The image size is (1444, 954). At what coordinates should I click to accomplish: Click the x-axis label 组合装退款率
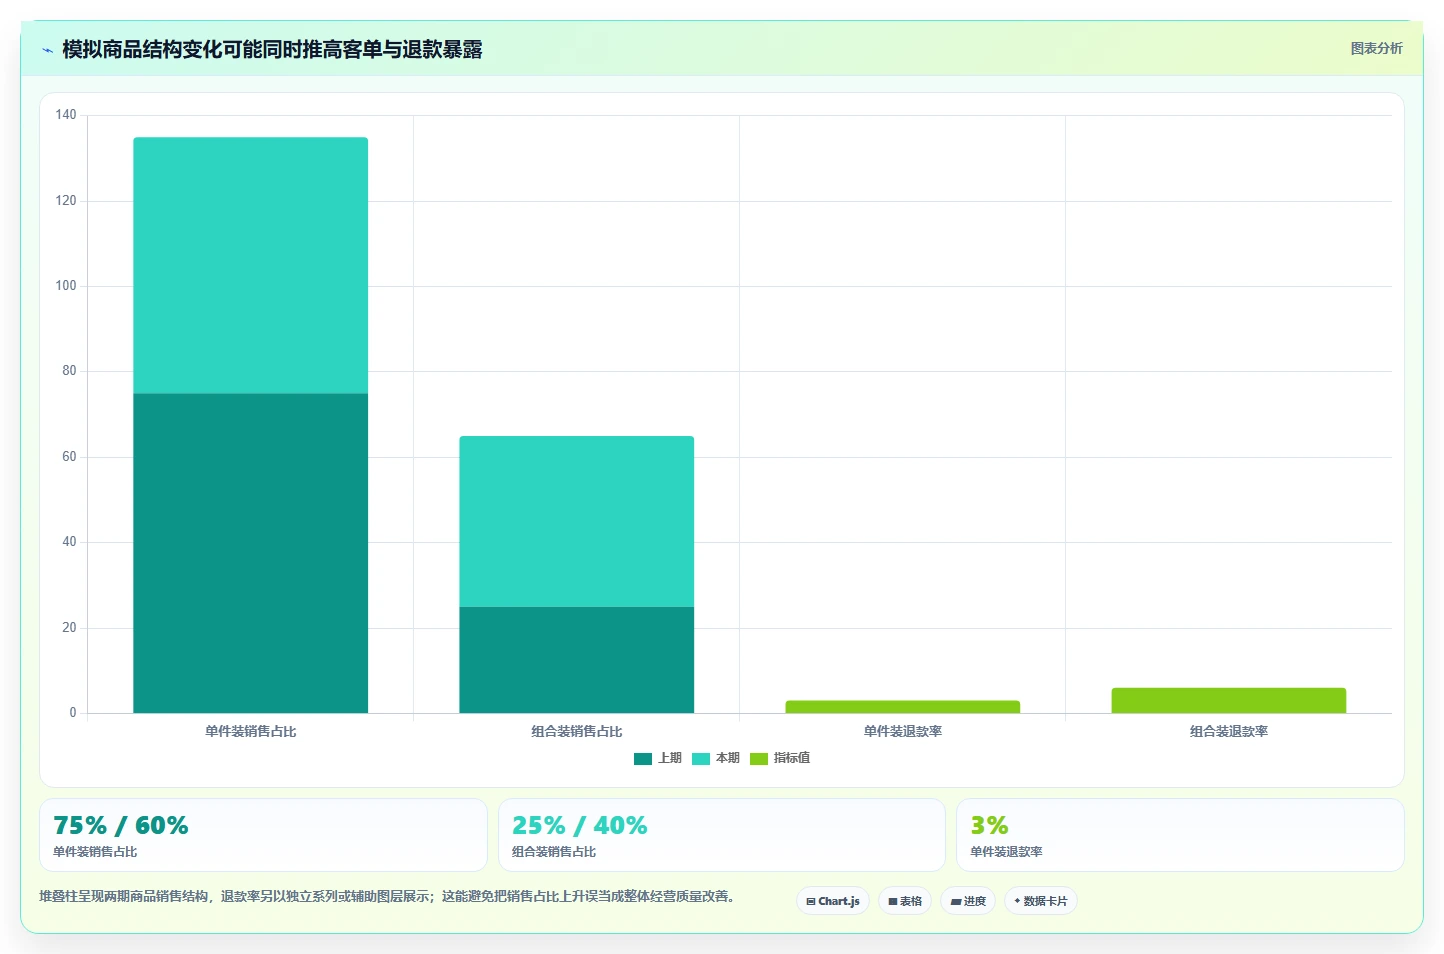click(1229, 731)
